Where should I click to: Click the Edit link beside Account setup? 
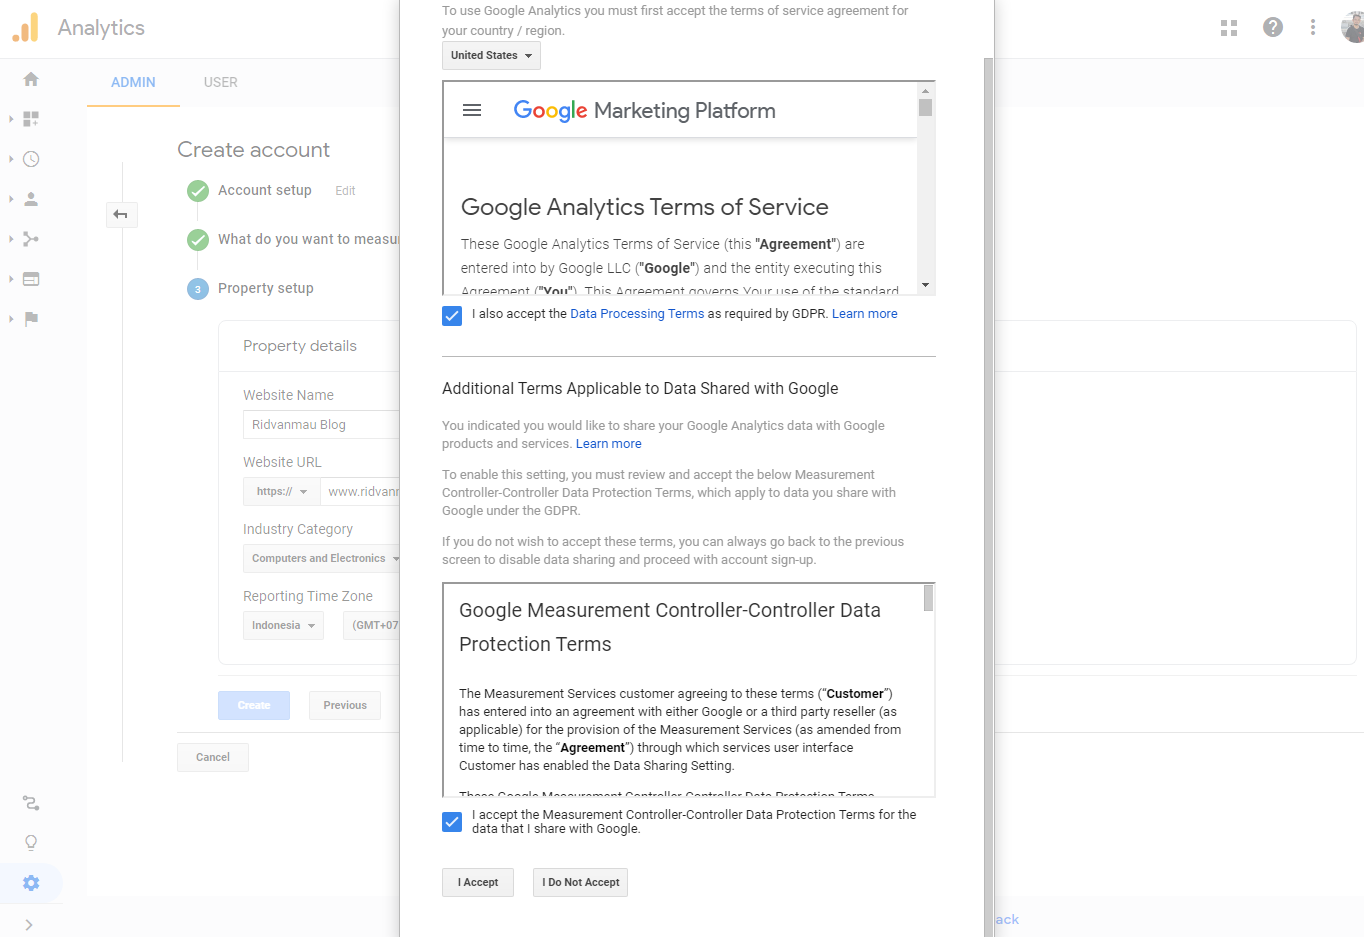(345, 191)
